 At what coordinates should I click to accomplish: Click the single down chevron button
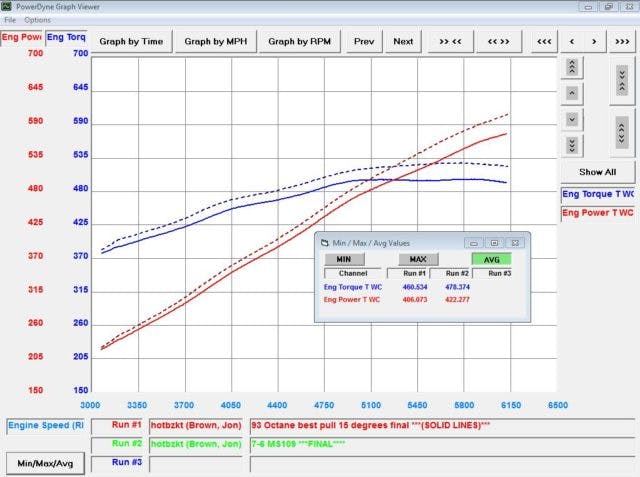coord(571,119)
